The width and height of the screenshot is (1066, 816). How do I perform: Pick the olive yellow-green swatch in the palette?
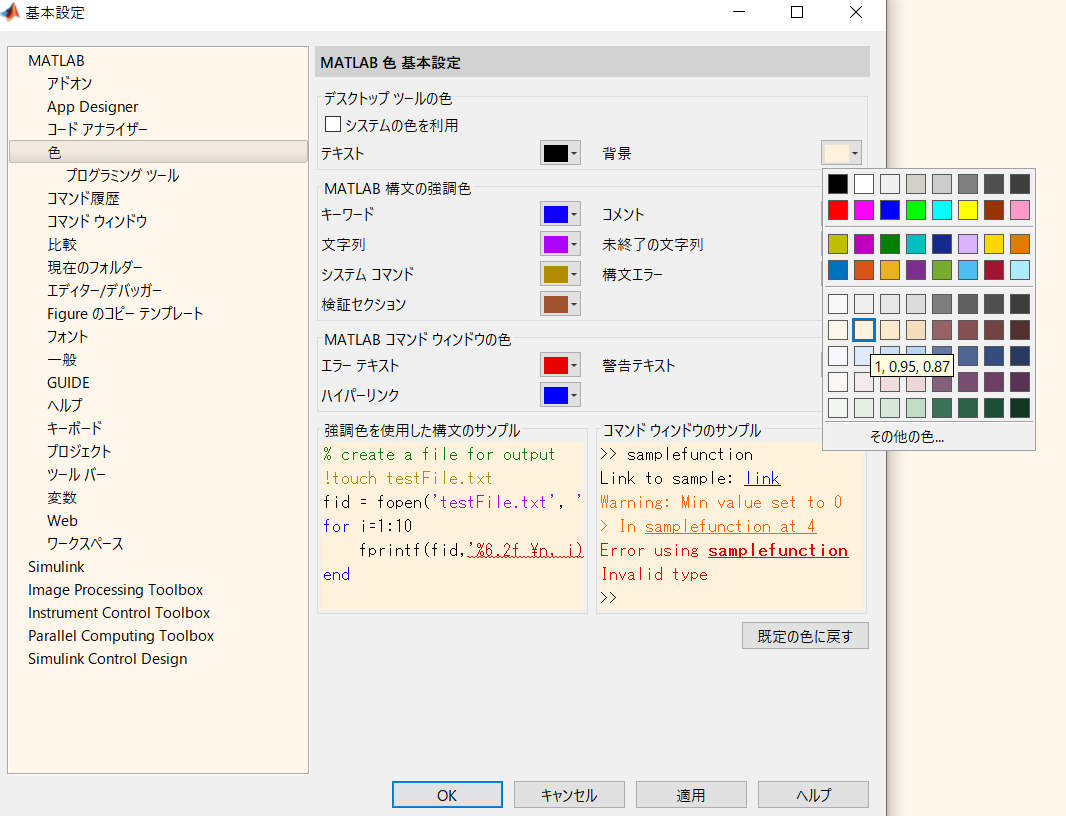click(838, 243)
